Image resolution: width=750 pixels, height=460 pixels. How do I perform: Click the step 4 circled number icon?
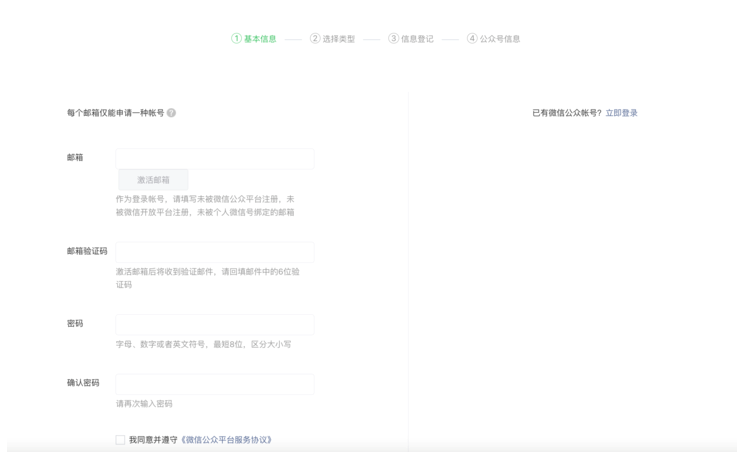point(472,39)
